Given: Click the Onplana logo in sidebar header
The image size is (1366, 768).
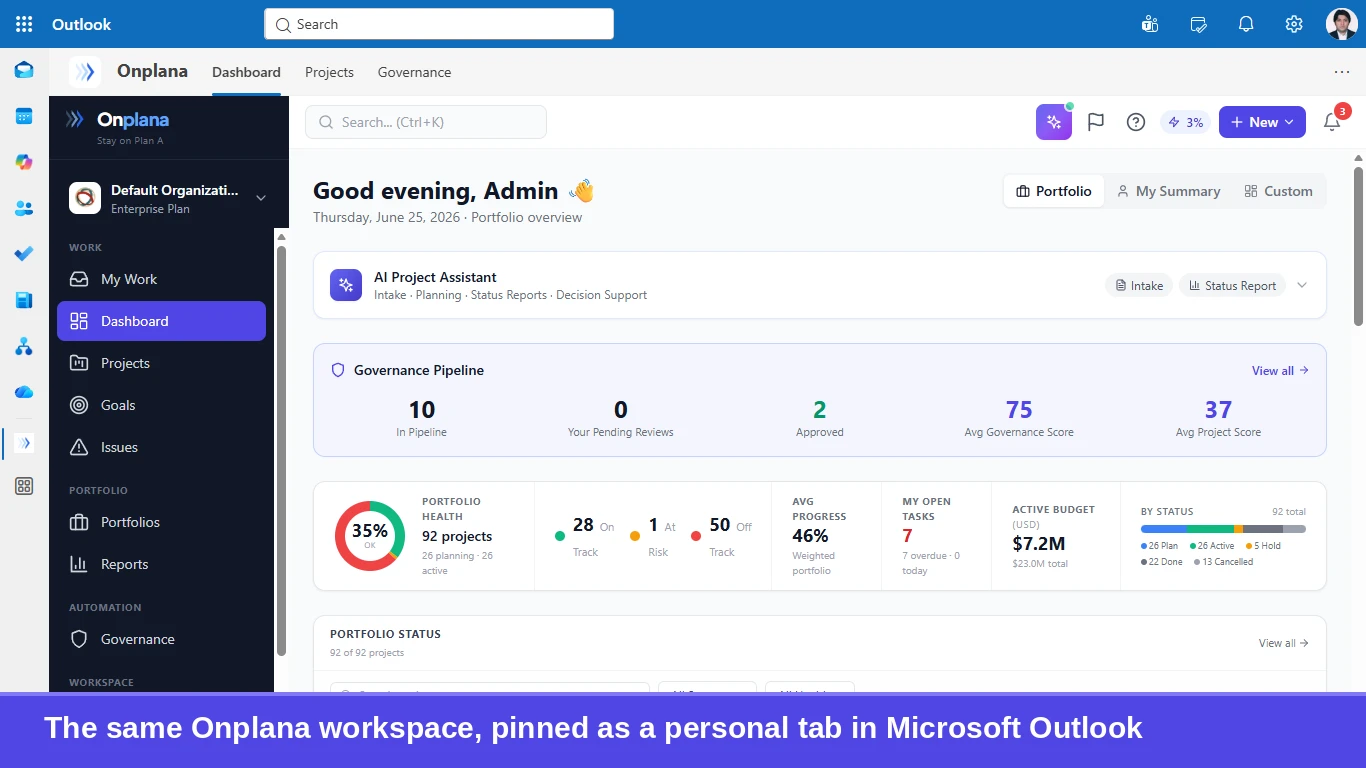Looking at the screenshot, I should [117, 120].
